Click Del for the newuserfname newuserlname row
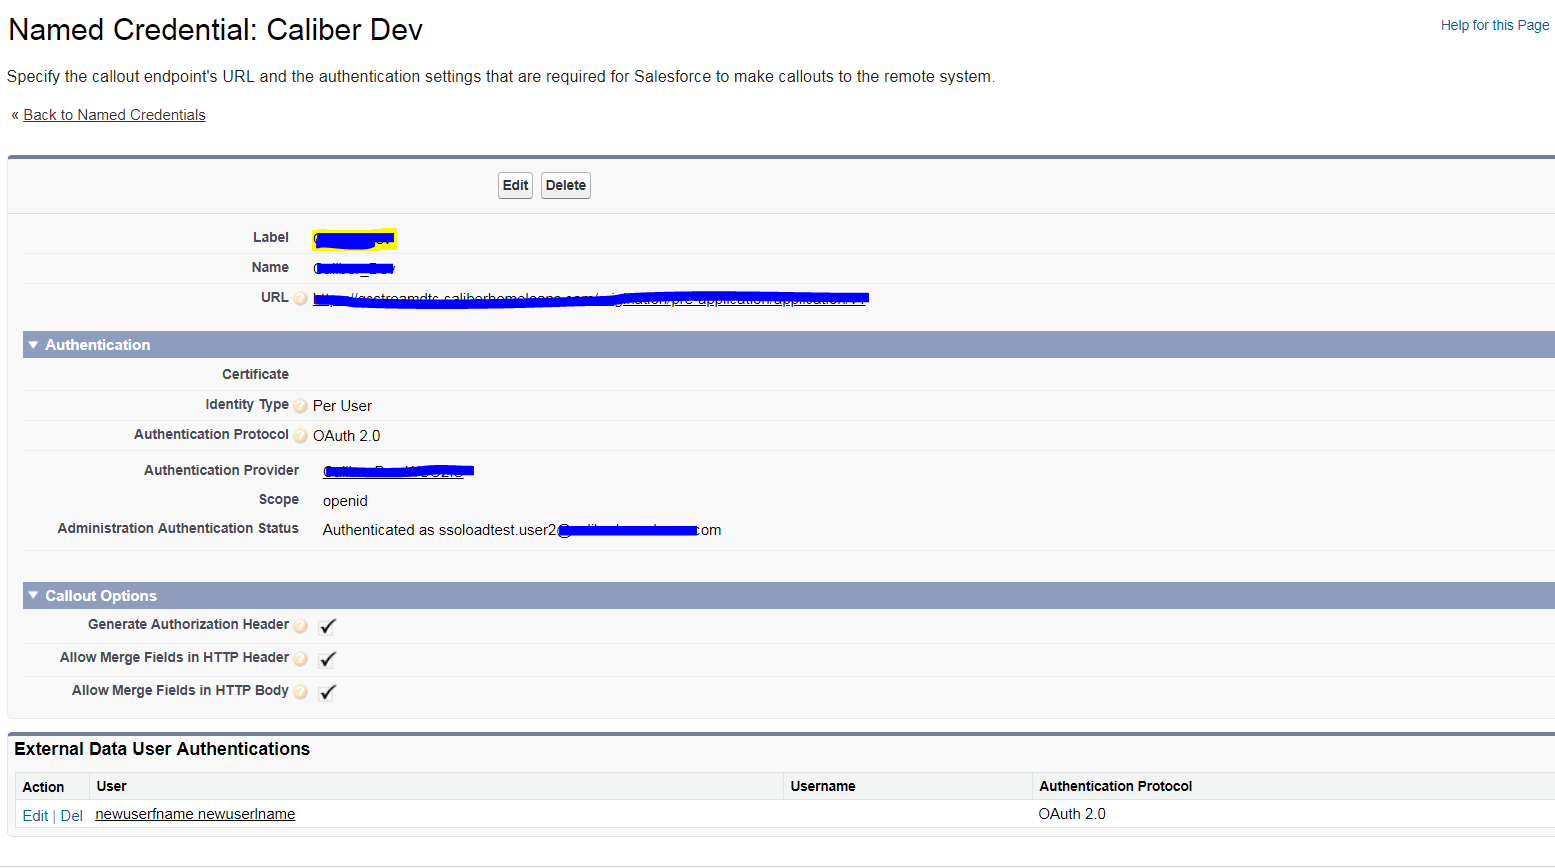Screen dimensions: 1555x868 pyautogui.click(x=72, y=816)
